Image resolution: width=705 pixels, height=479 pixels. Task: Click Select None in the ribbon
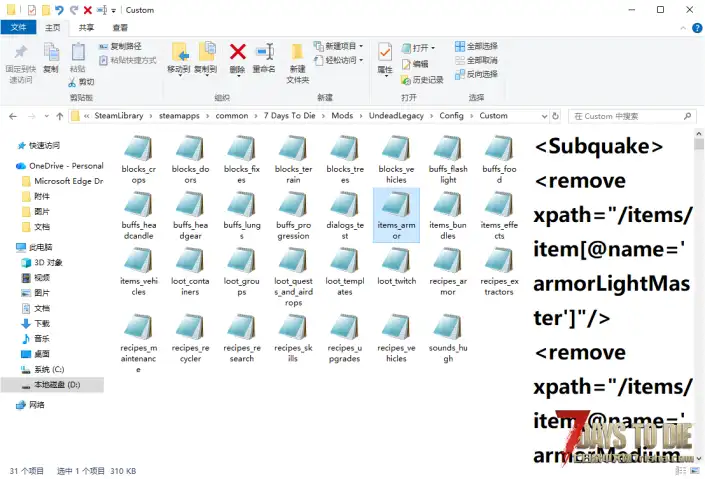pos(476,60)
